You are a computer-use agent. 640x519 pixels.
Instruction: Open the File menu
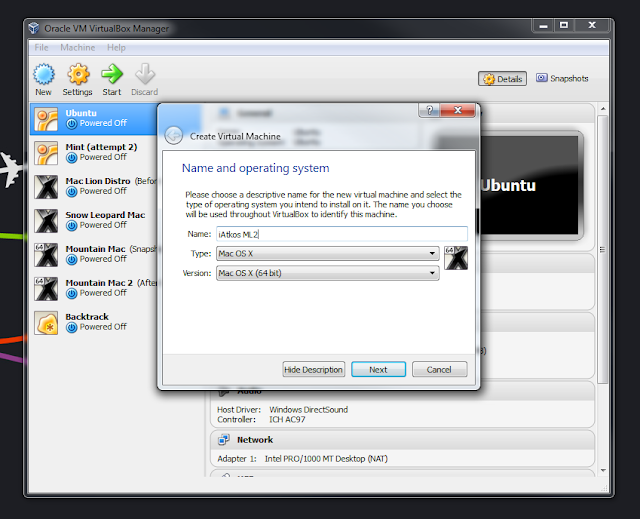tap(41, 47)
